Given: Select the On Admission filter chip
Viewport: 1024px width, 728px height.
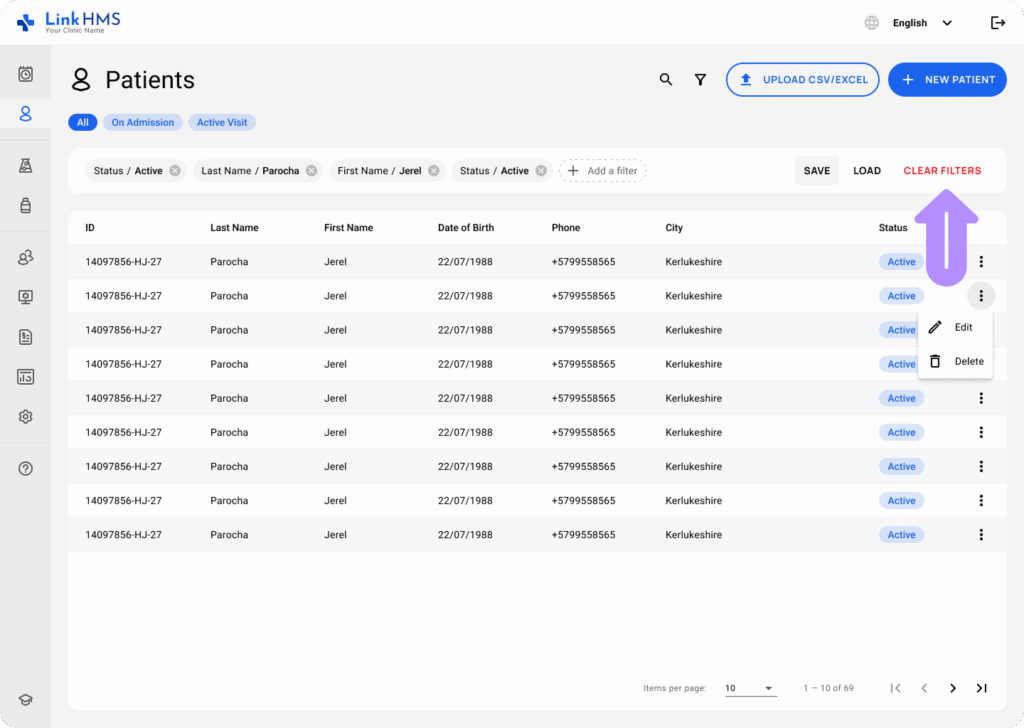Looking at the screenshot, I should (142, 121).
